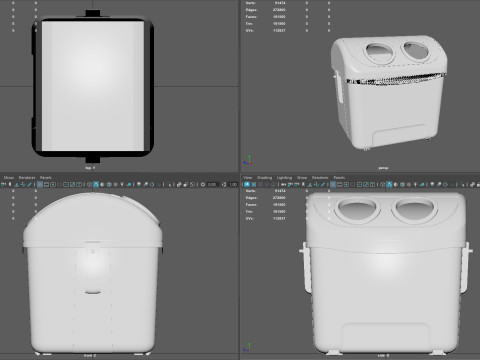This screenshot has width=480, height=360.
Task: Click the axis gizmo in the persp viewport
Action: tap(248, 160)
